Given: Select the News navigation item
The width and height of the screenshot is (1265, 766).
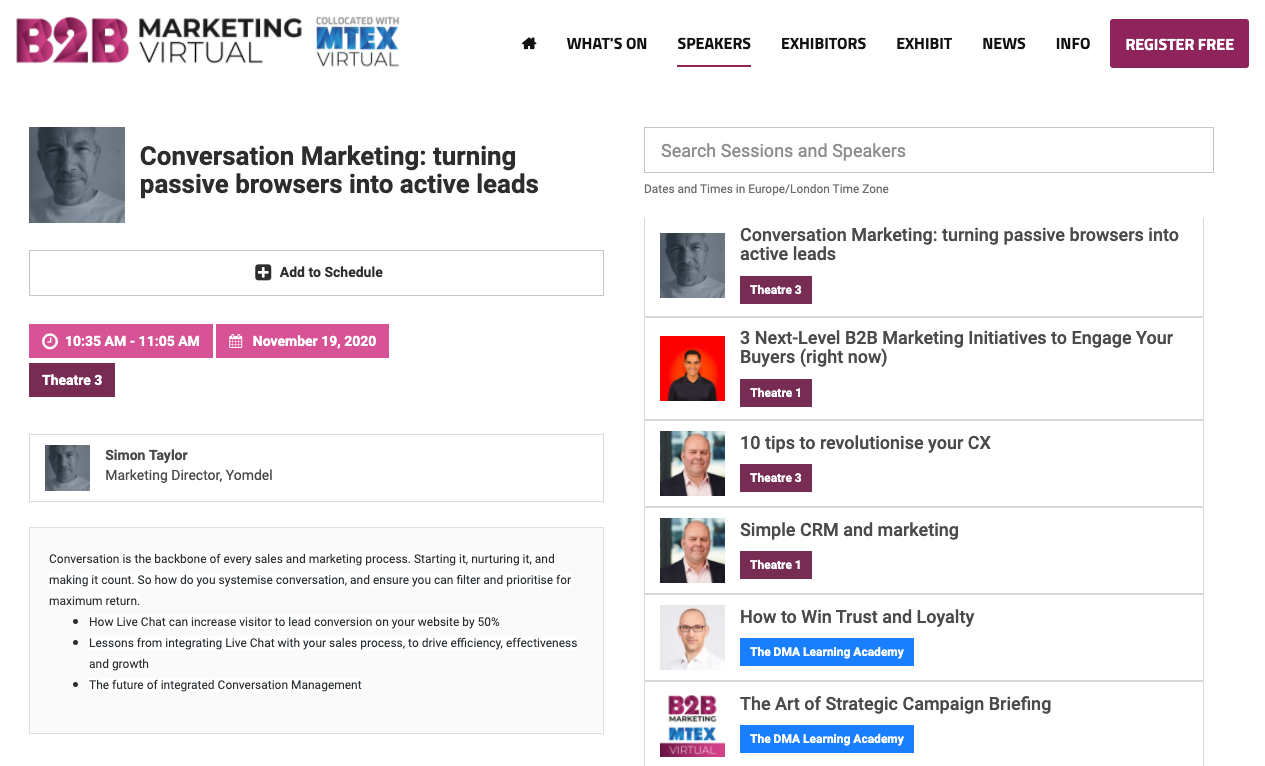Looking at the screenshot, I should [1003, 44].
